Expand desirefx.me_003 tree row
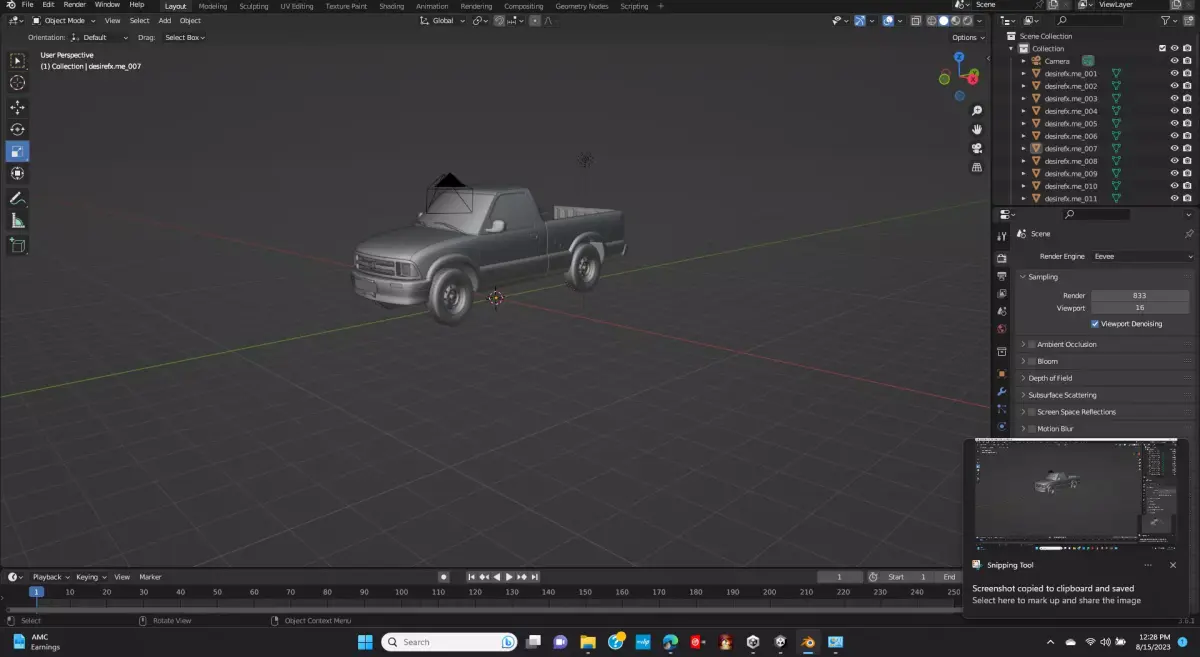 click(x=1023, y=98)
